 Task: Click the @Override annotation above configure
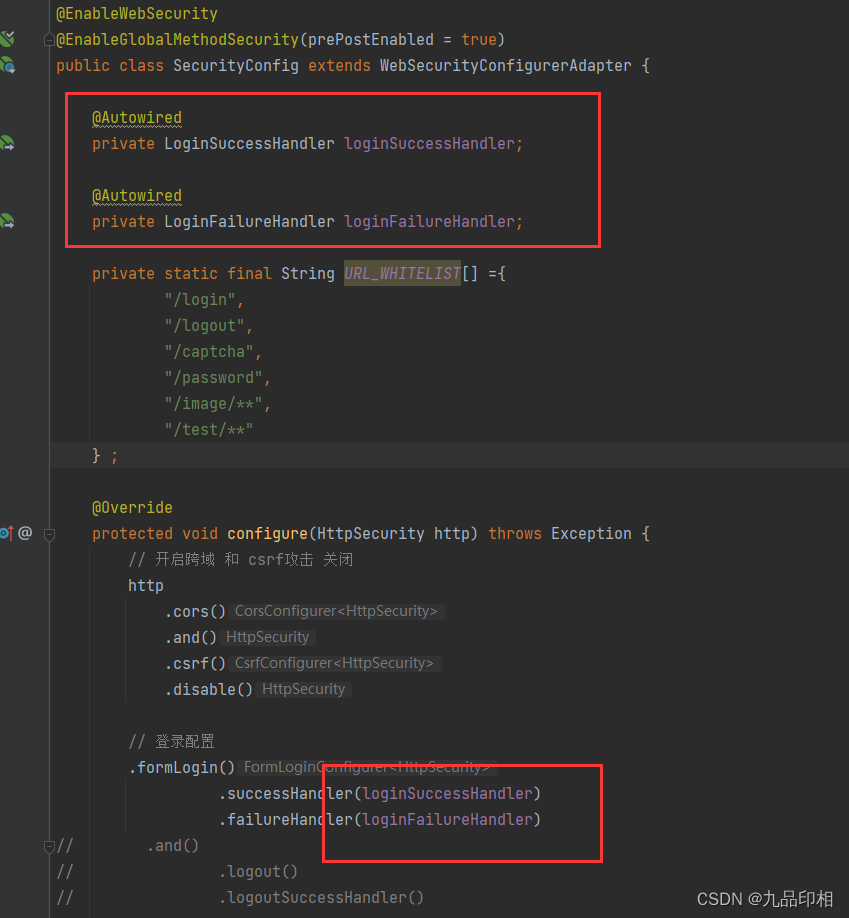coord(132,507)
